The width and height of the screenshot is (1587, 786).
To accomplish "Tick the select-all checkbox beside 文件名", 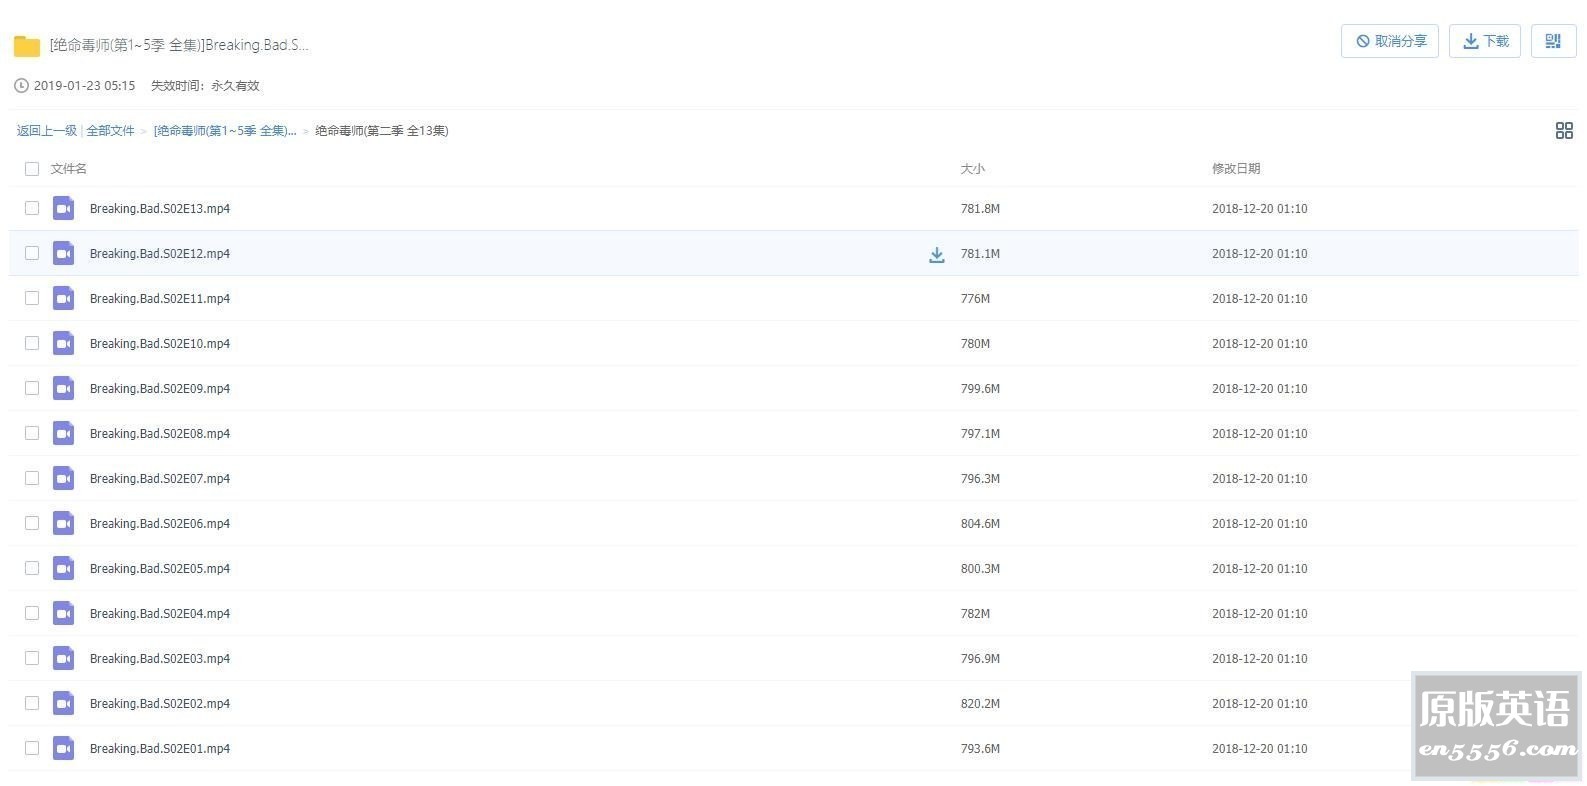I will point(32,169).
